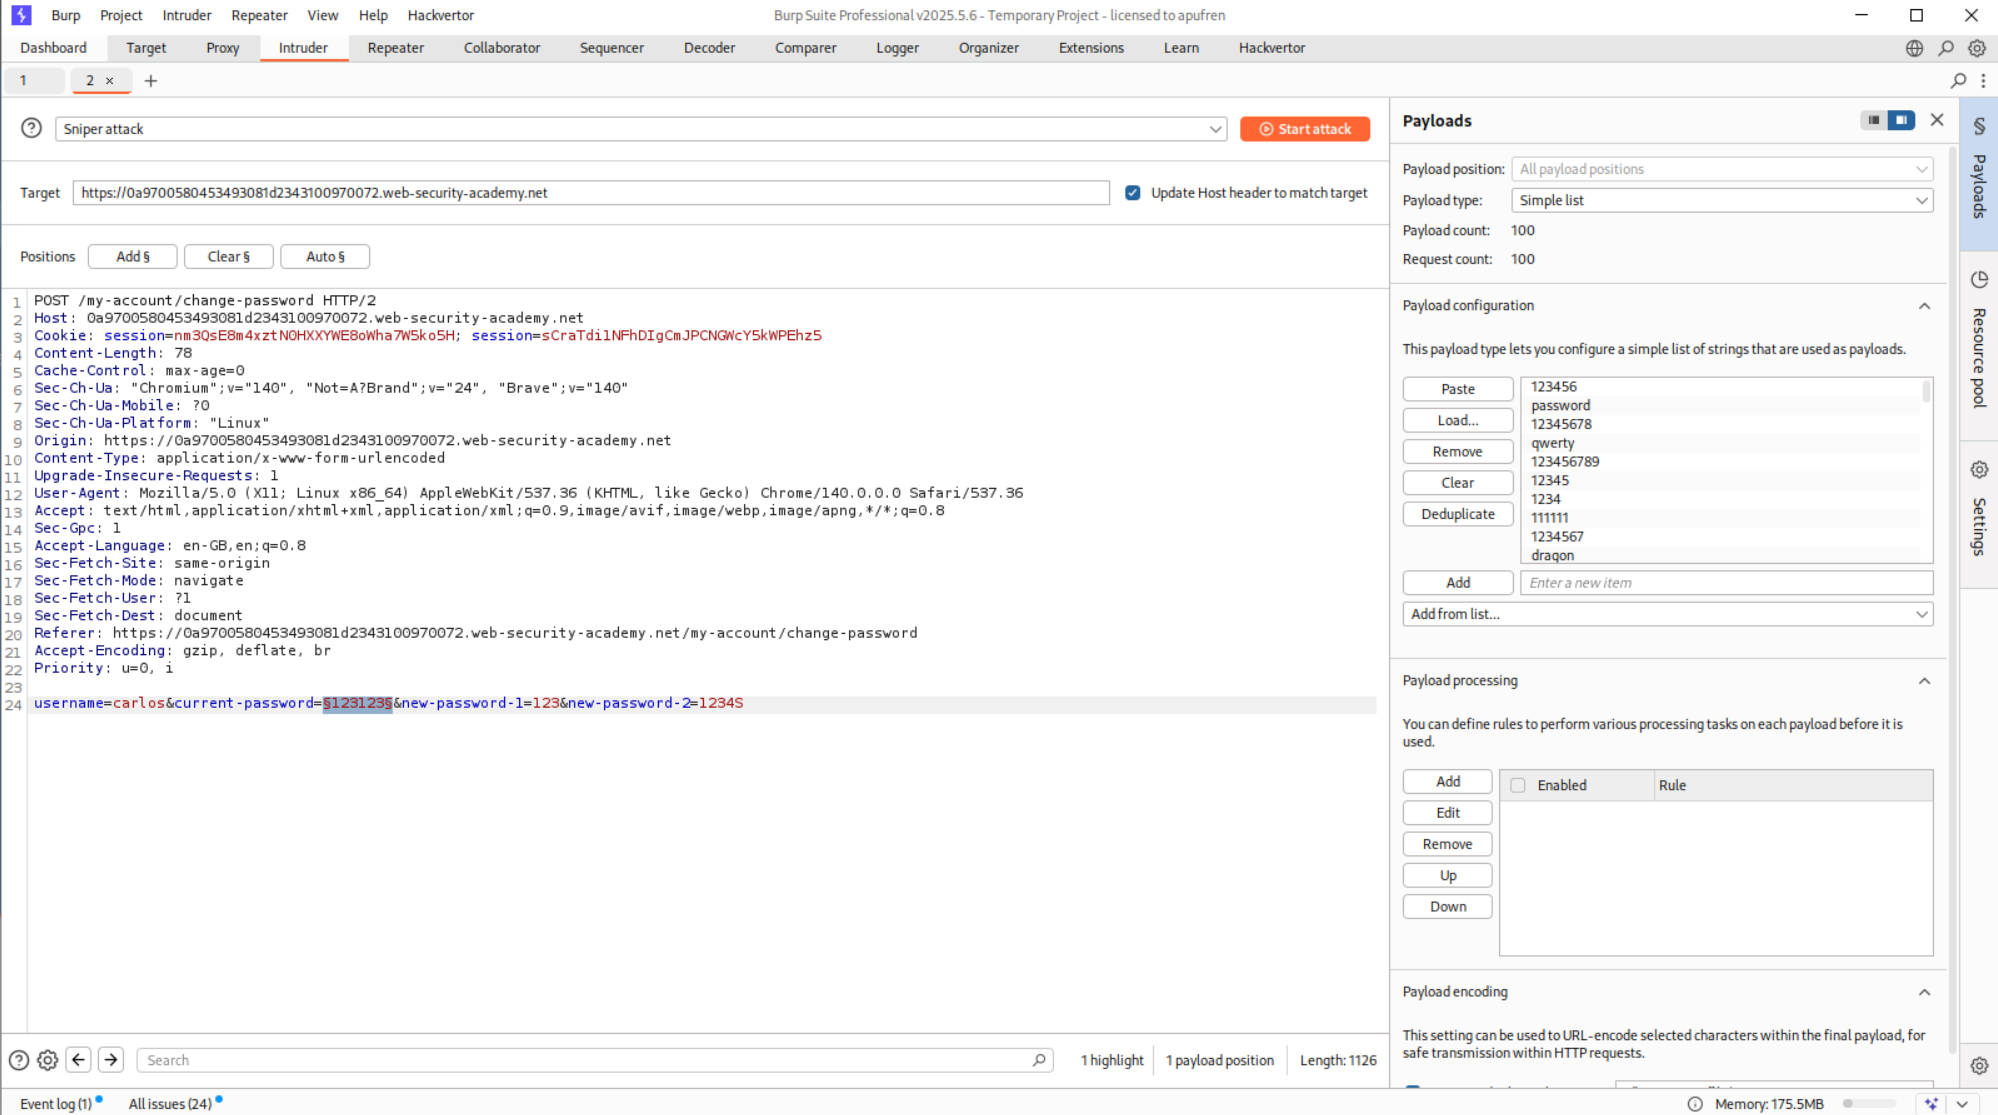The image size is (1998, 1115).
Task: Toggle the Enabled checkbox in payload processing
Action: (1518, 785)
